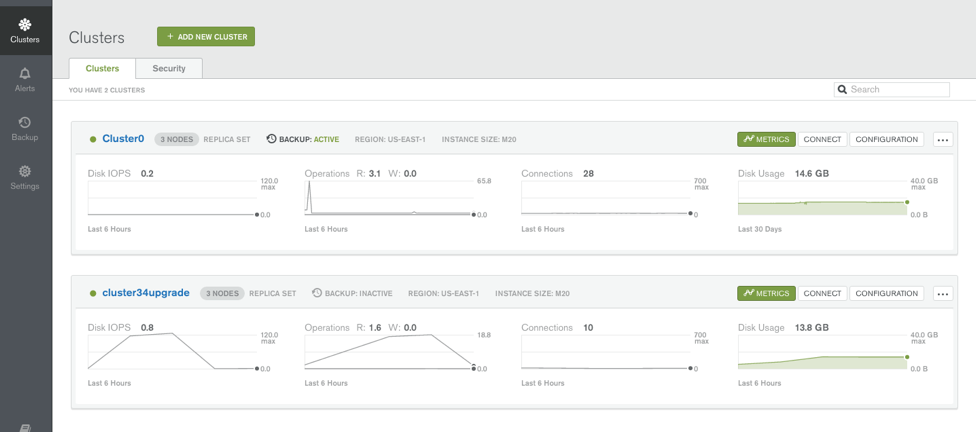This screenshot has height=432, width=976.
Task: Open the Settings gear in sidebar
Action: point(25,171)
